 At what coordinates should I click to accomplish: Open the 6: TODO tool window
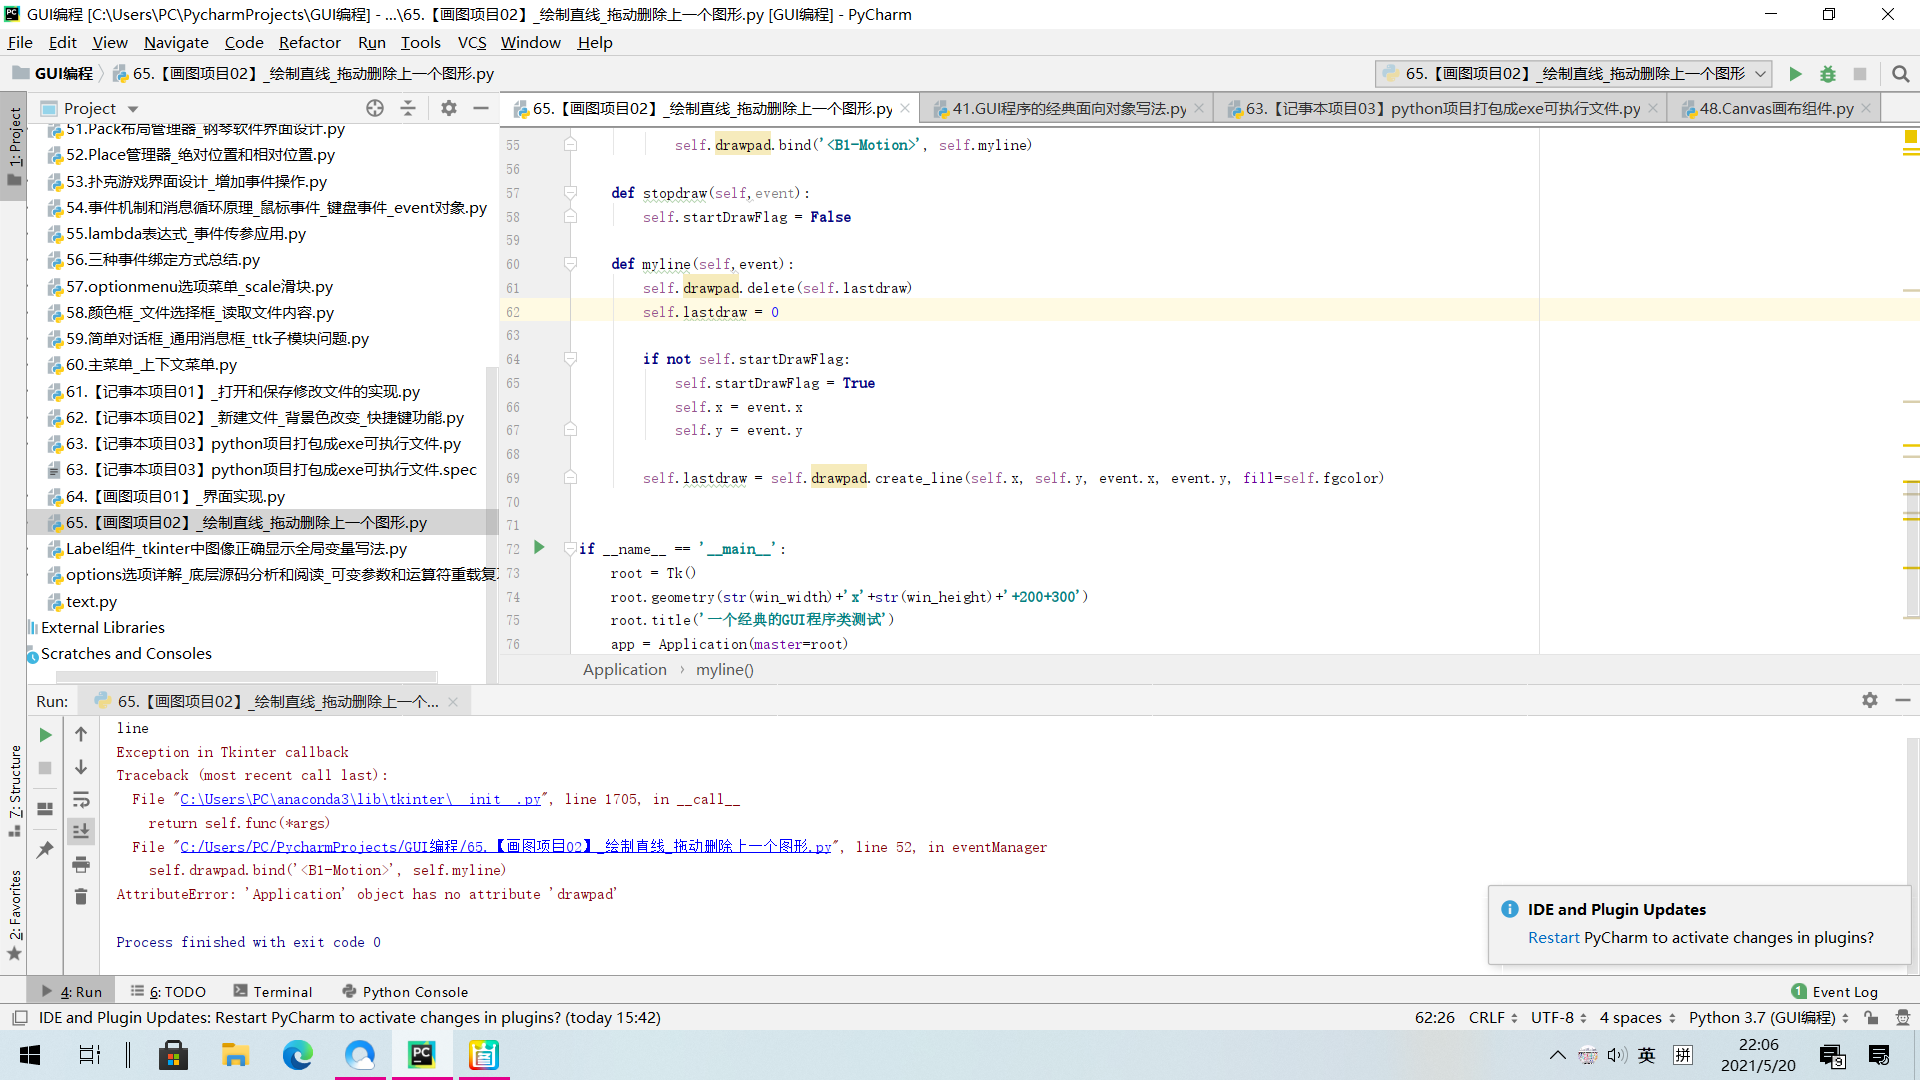coord(168,992)
